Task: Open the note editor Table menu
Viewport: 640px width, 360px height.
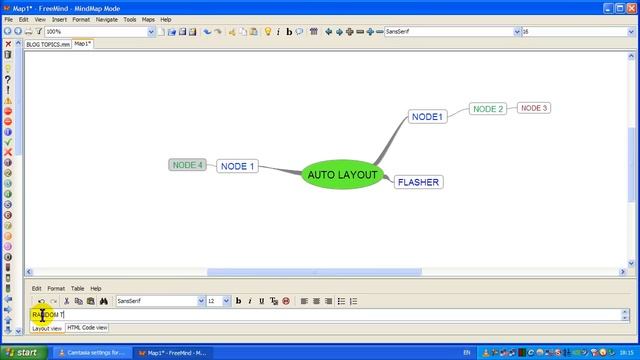Action: [78, 289]
